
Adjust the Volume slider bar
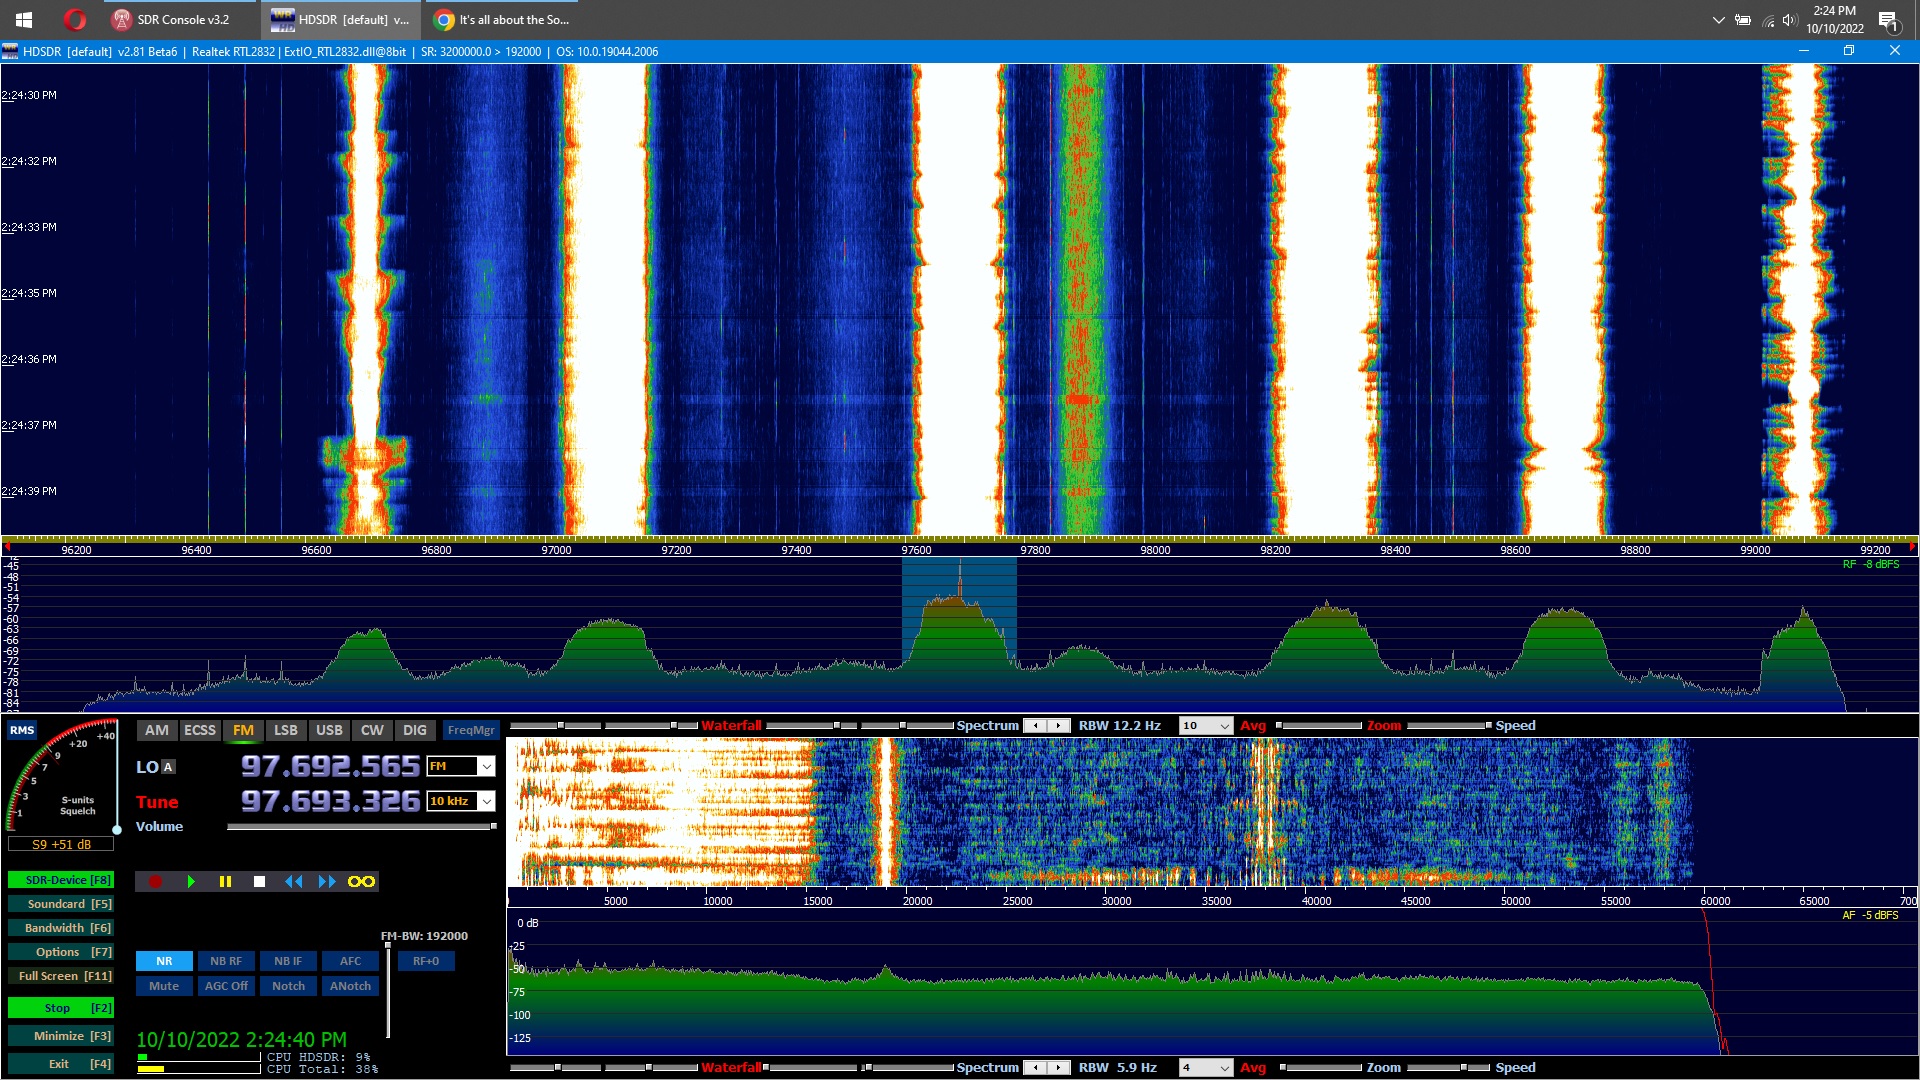(x=360, y=827)
